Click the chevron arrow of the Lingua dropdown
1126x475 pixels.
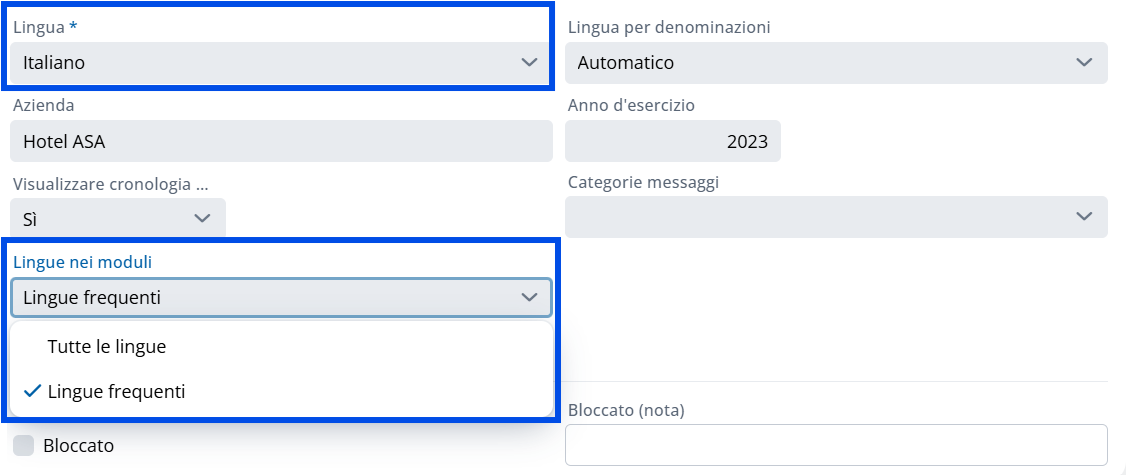[x=529, y=63]
